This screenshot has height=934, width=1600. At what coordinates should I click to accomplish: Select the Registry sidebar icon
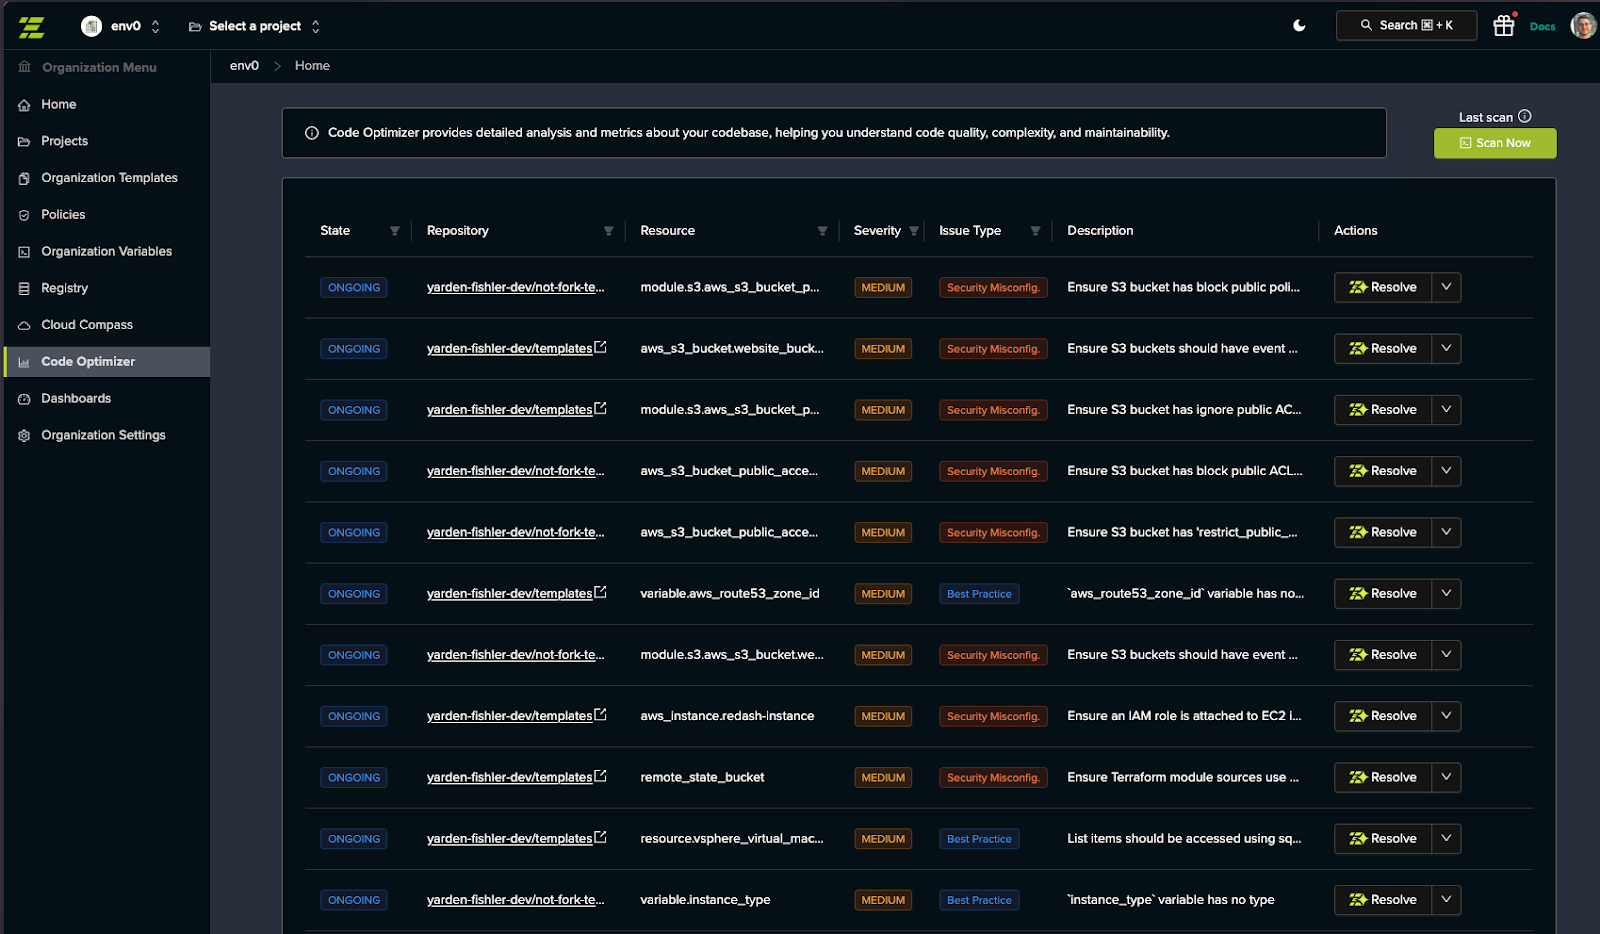[x=23, y=288]
